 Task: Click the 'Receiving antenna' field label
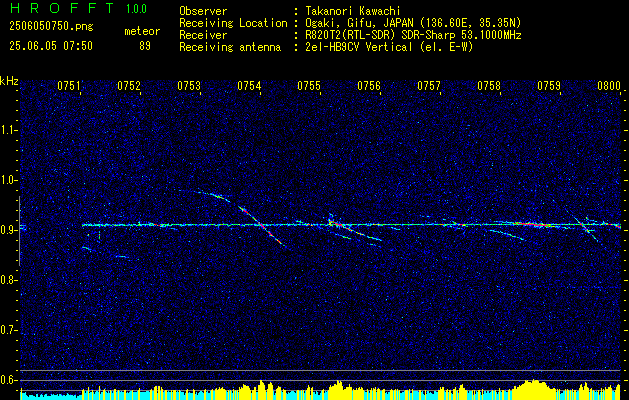click(230, 47)
